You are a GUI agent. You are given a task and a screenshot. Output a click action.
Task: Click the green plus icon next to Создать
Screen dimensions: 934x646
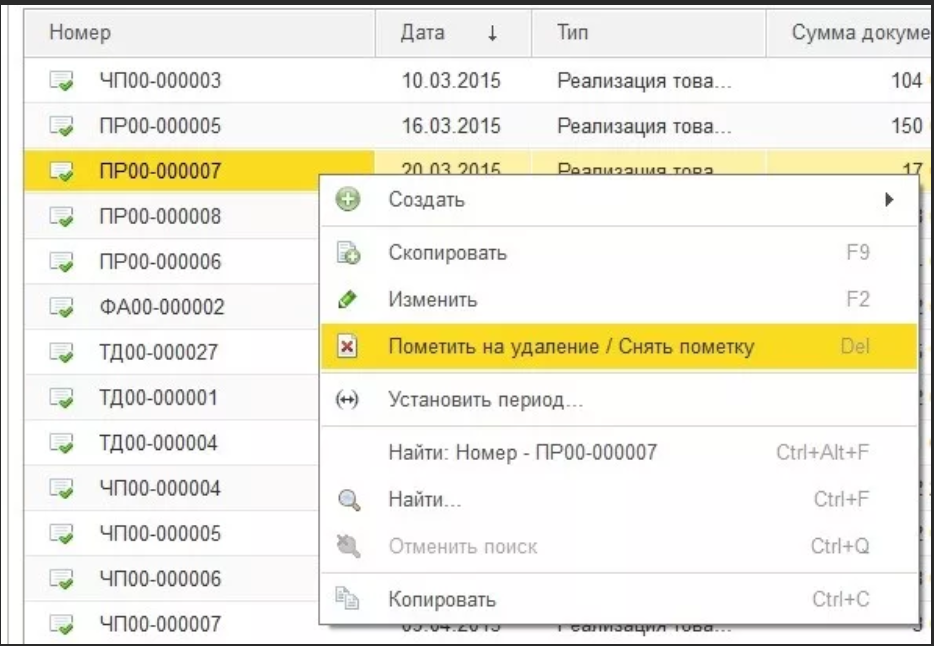[348, 199]
